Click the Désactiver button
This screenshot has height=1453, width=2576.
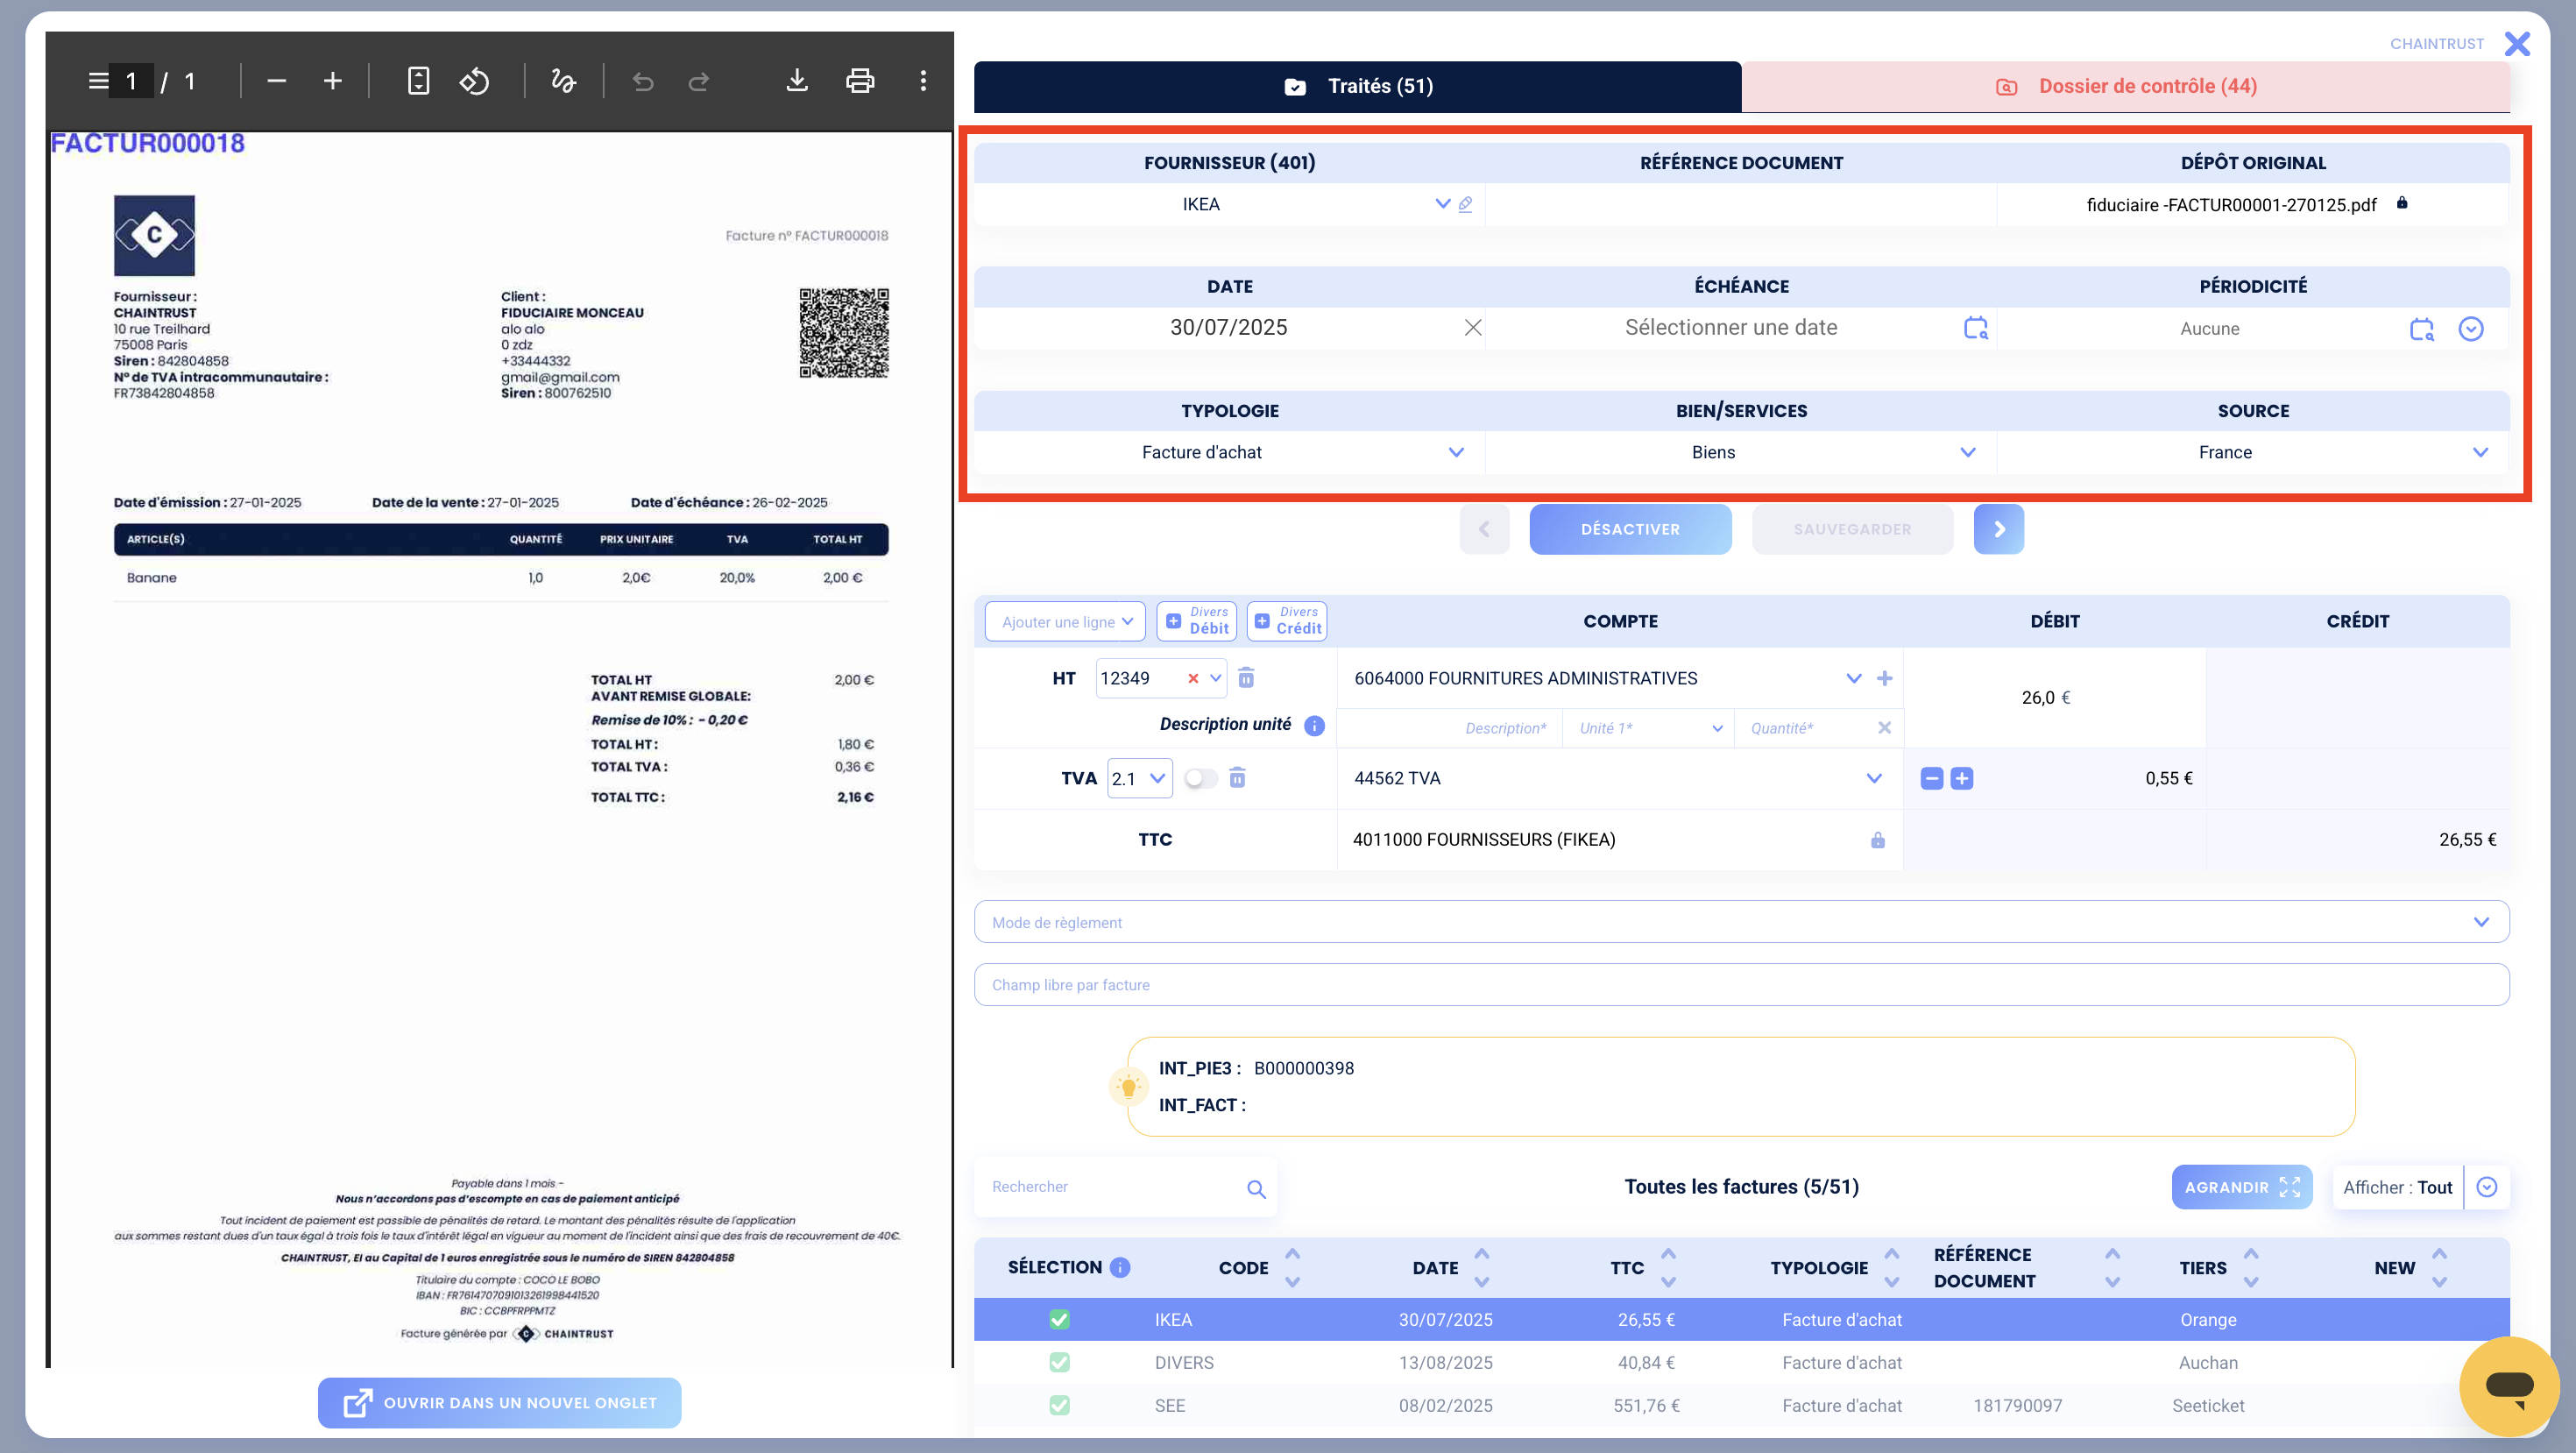(x=1630, y=529)
